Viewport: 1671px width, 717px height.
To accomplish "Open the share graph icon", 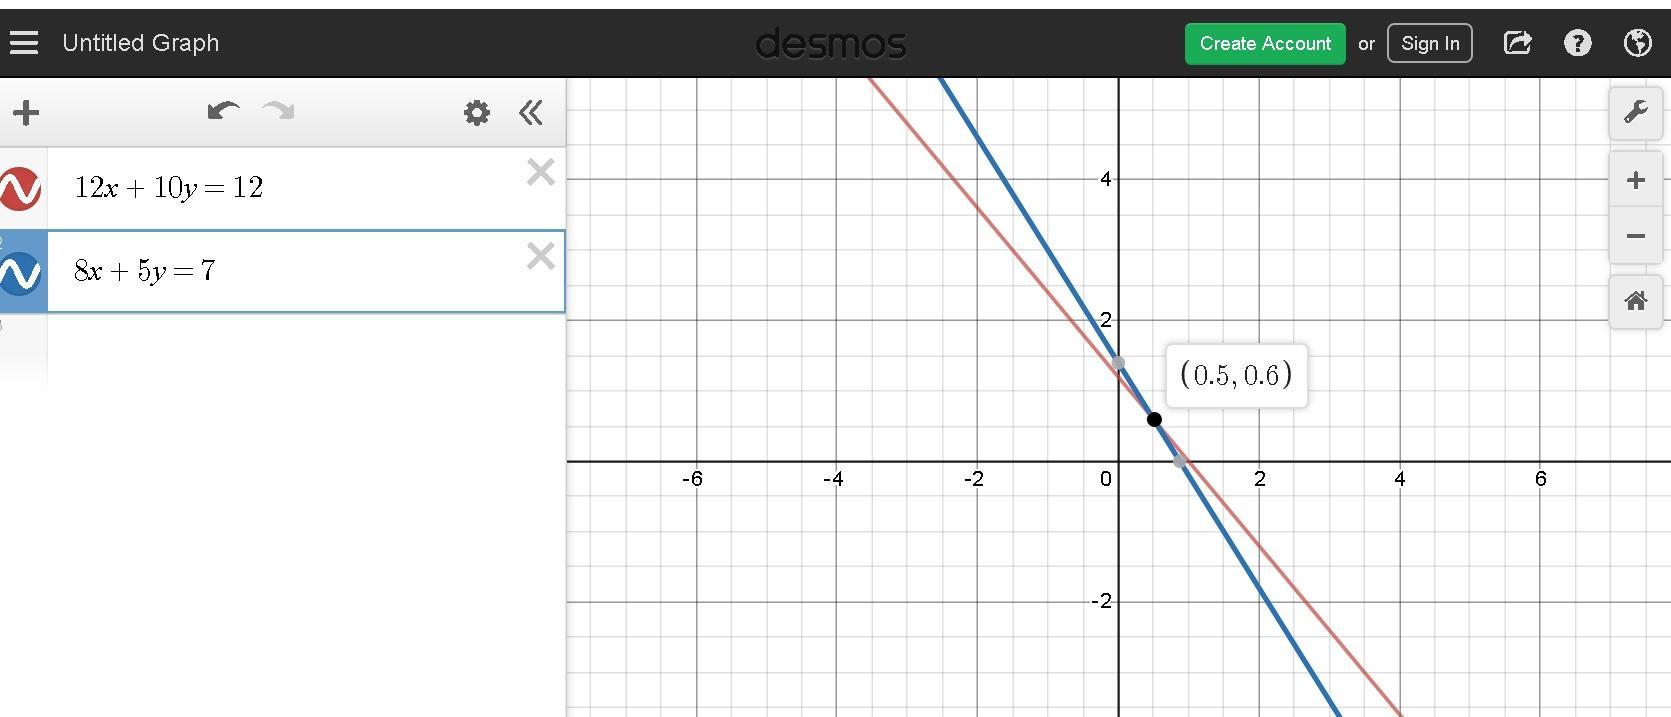I will [x=1517, y=43].
